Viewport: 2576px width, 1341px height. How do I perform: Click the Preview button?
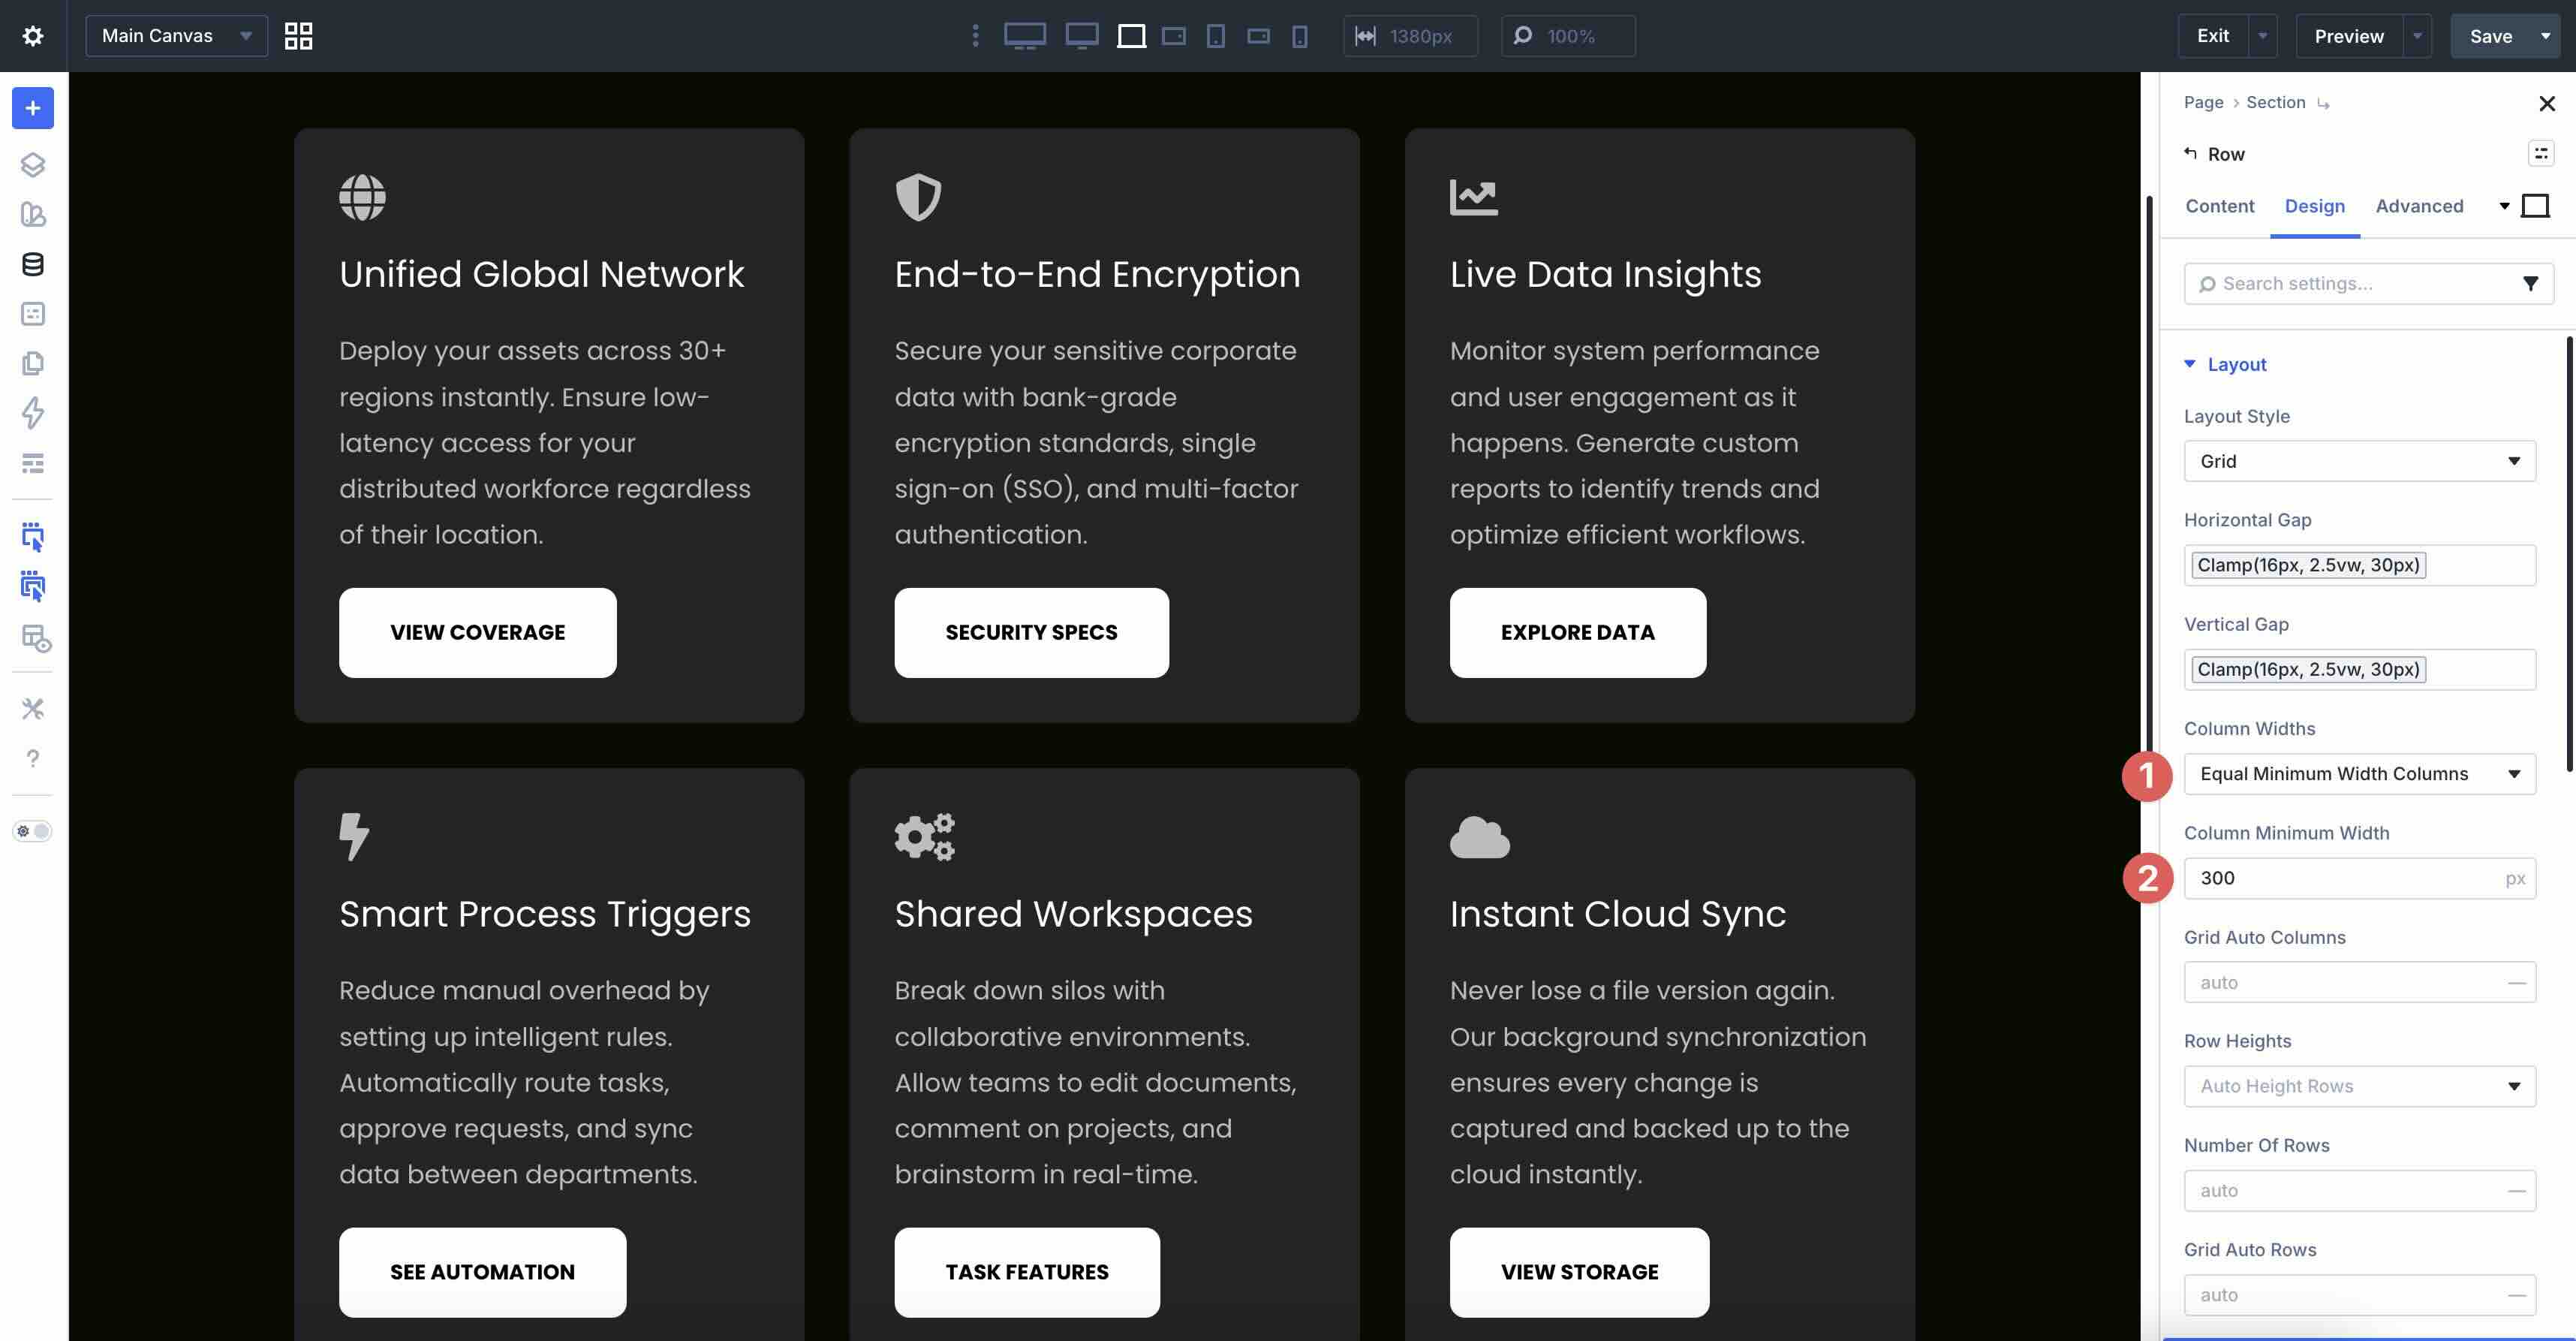[x=2348, y=35]
